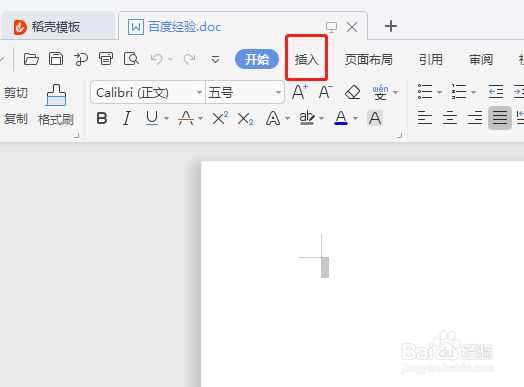Click the 复制 copy button

[15, 119]
